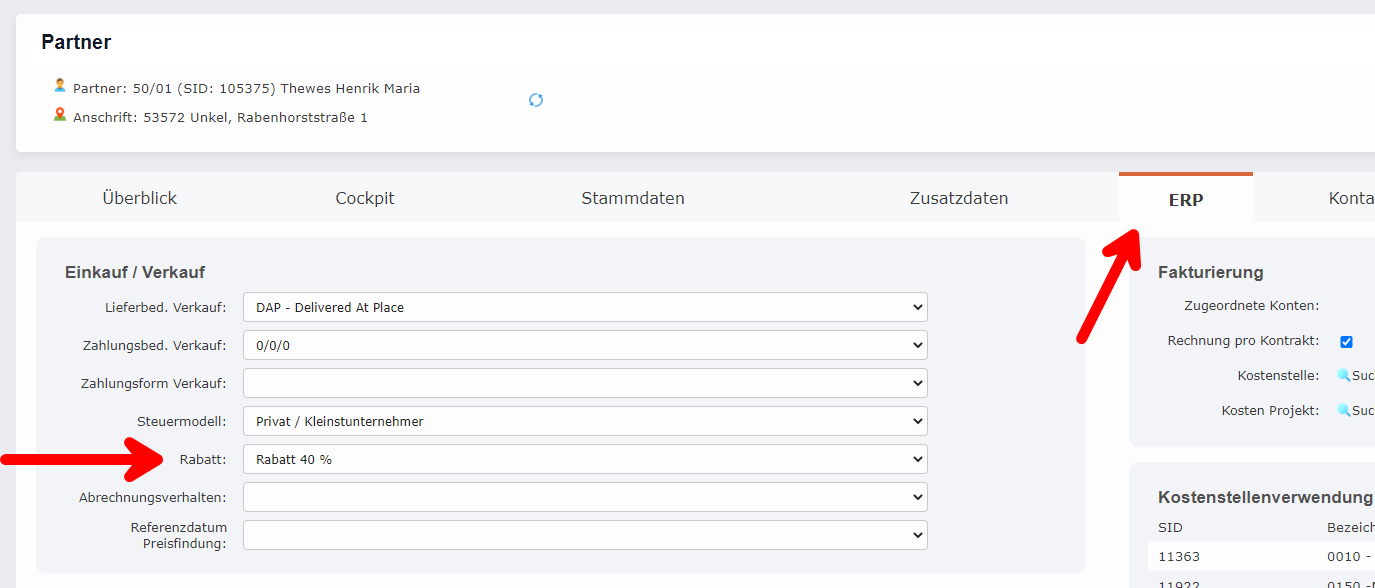Image resolution: width=1375 pixels, height=588 pixels.
Task: Click the active ERP tab
Action: (x=1186, y=199)
